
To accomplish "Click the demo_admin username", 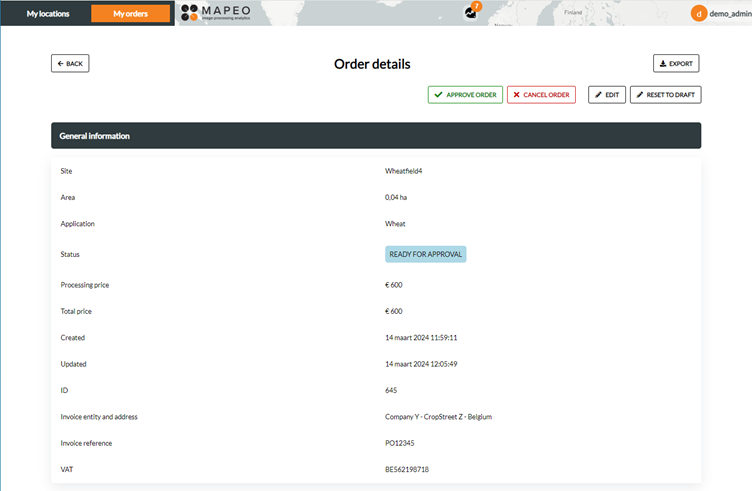I will [730, 14].
